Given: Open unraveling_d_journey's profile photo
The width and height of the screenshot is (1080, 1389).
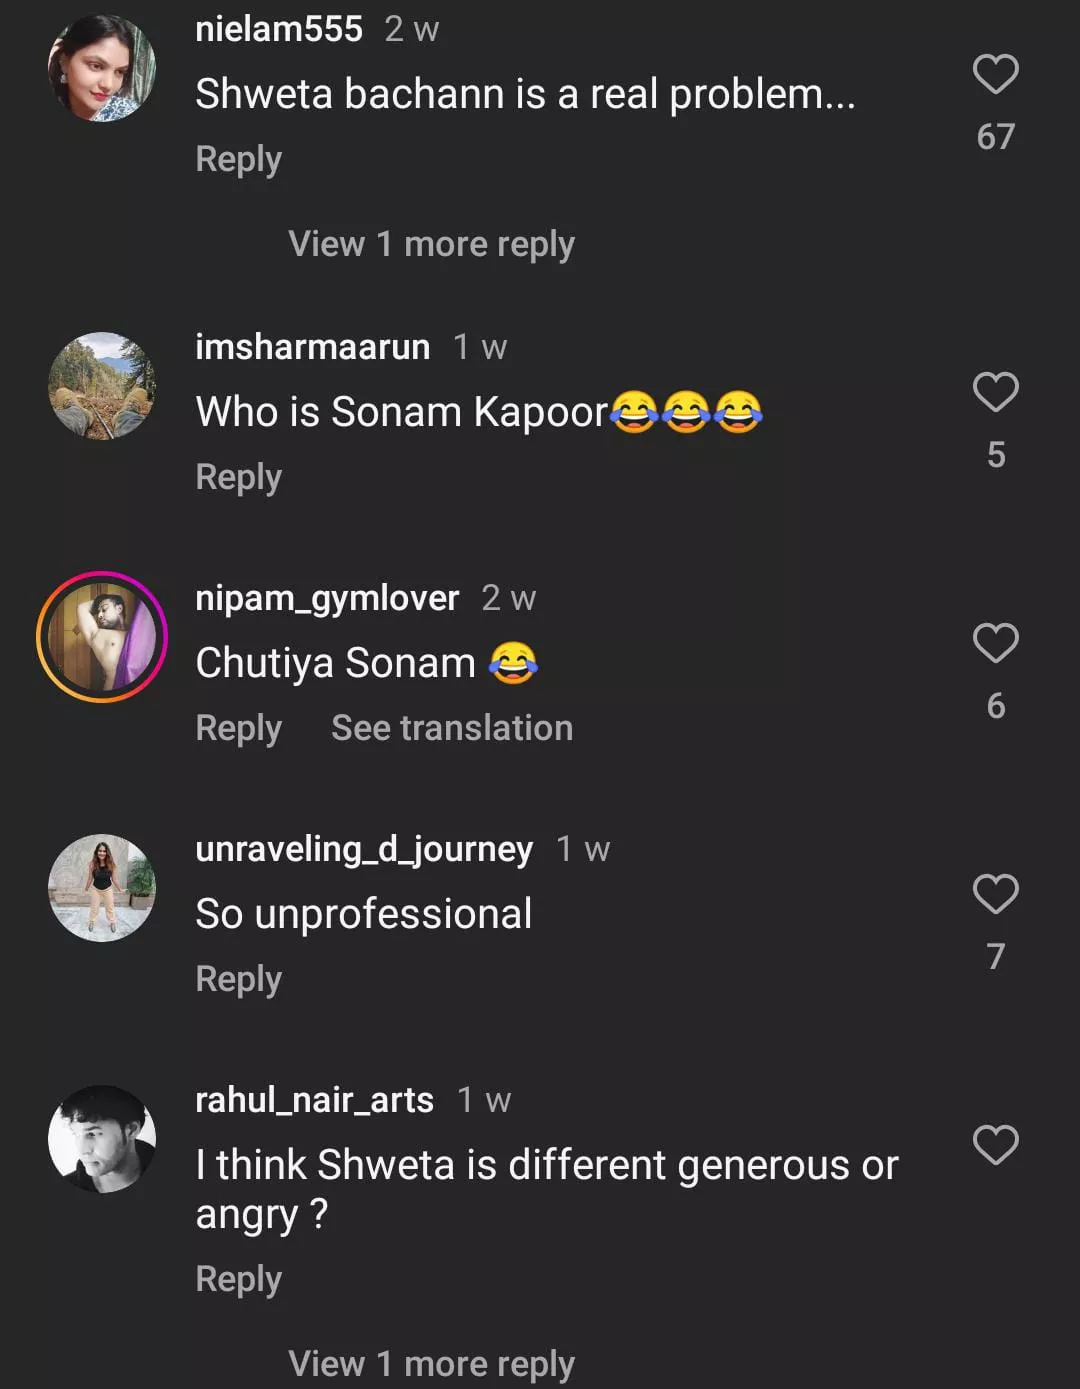Looking at the screenshot, I should (x=102, y=888).
